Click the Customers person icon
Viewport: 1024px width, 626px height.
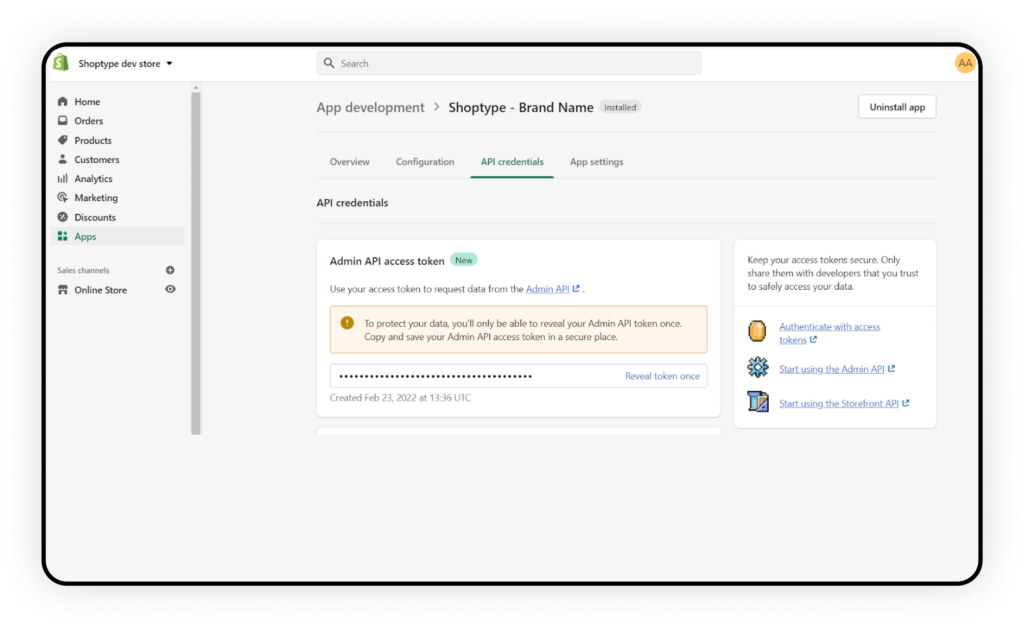coord(63,159)
